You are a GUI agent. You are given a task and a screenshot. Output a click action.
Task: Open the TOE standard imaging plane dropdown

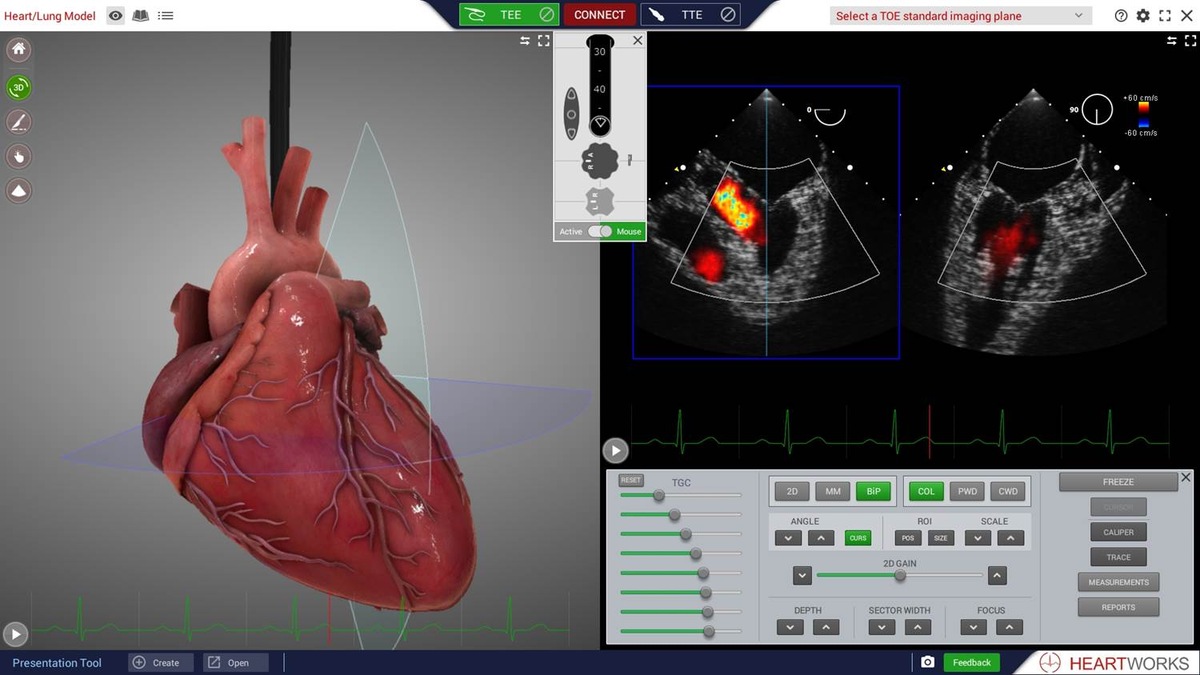pyautogui.click(x=960, y=15)
